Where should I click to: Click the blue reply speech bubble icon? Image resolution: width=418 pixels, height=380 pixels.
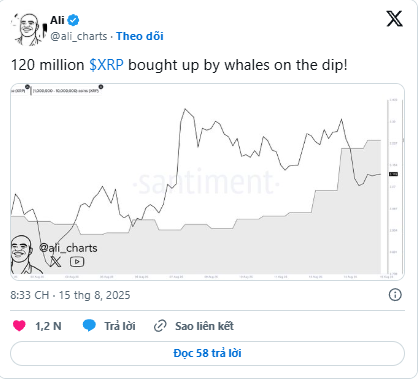(x=89, y=326)
